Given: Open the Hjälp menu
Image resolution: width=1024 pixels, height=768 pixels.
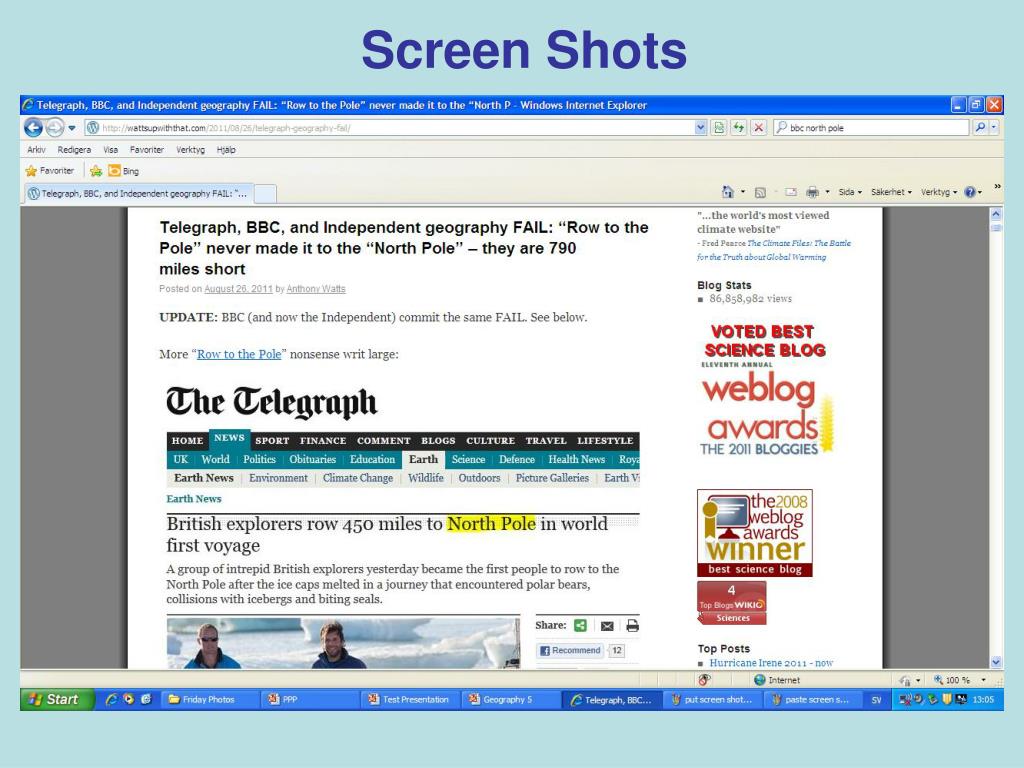Looking at the screenshot, I should click(226, 150).
